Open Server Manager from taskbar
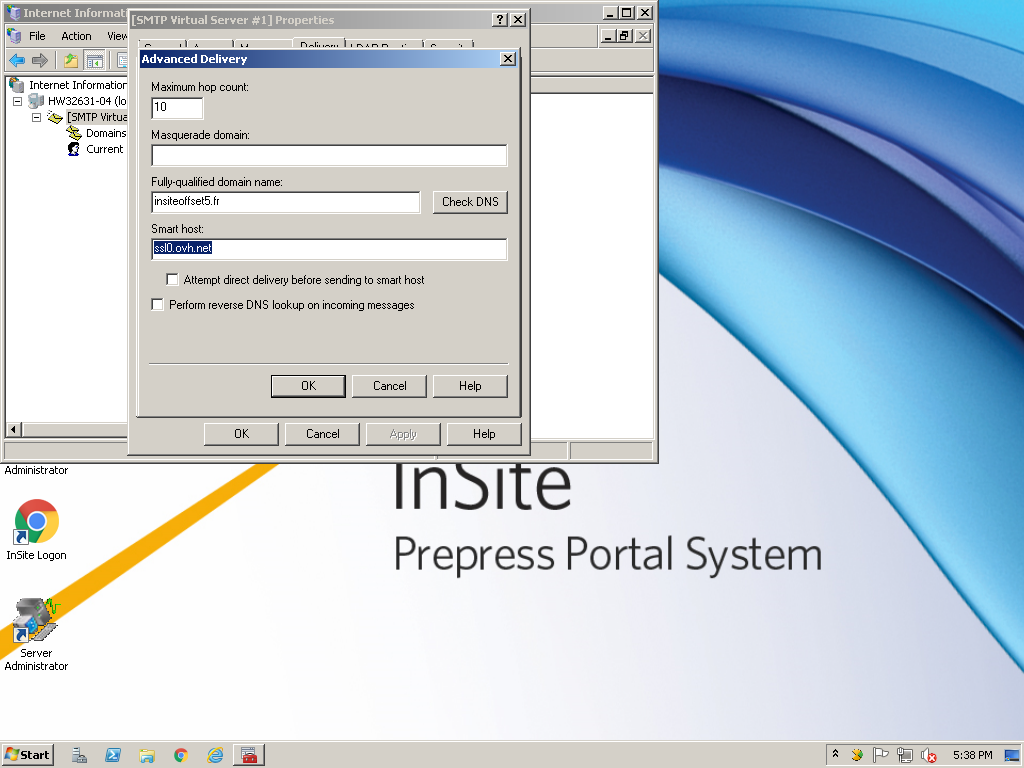 click(x=79, y=756)
